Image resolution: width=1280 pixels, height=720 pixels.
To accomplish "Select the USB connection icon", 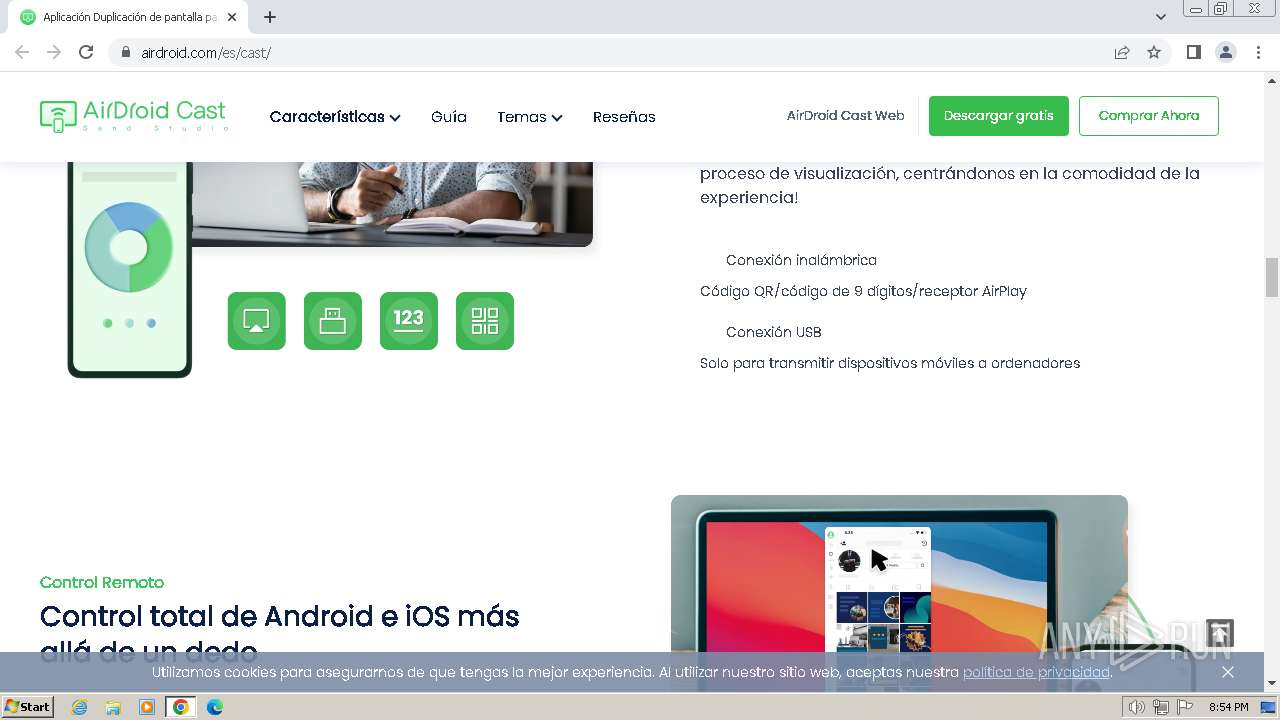I will [333, 321].
